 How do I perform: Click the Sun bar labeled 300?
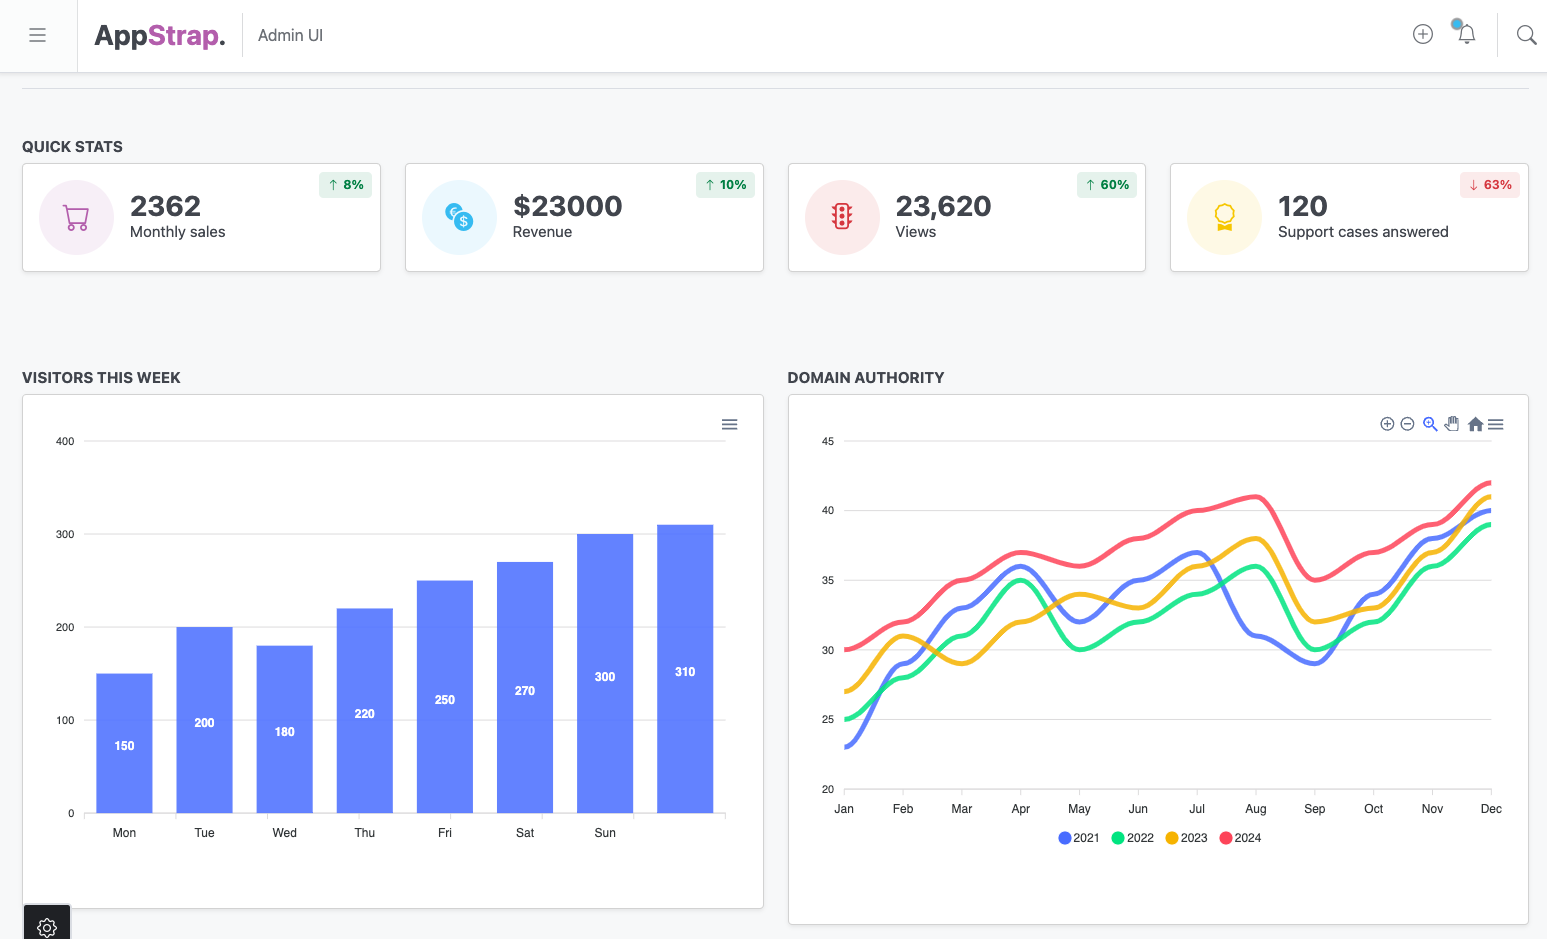point(605,673)
